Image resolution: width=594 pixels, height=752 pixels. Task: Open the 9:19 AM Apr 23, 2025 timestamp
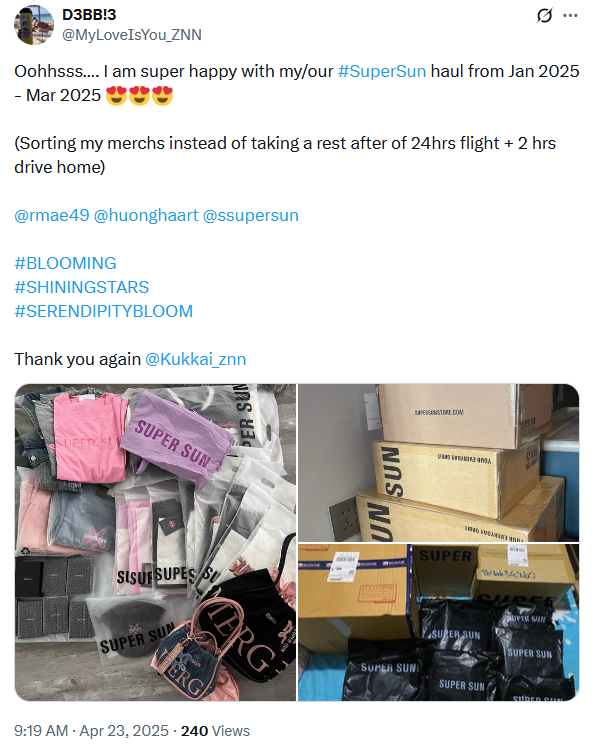pyautogui.click(x=91, y=731)
